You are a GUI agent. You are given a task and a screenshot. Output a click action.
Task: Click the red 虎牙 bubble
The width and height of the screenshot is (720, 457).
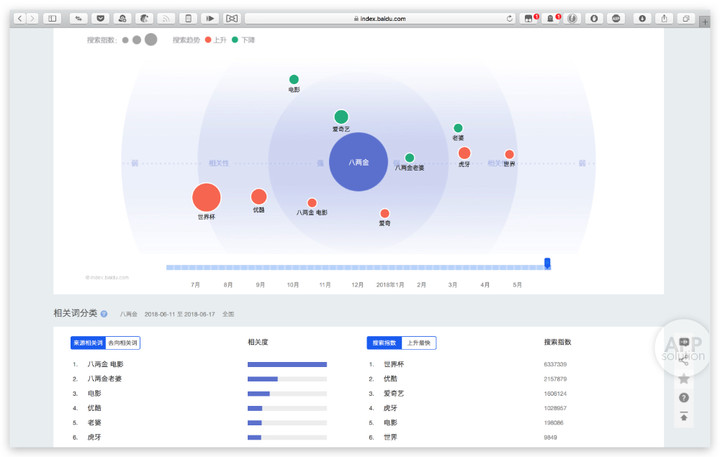464,153
